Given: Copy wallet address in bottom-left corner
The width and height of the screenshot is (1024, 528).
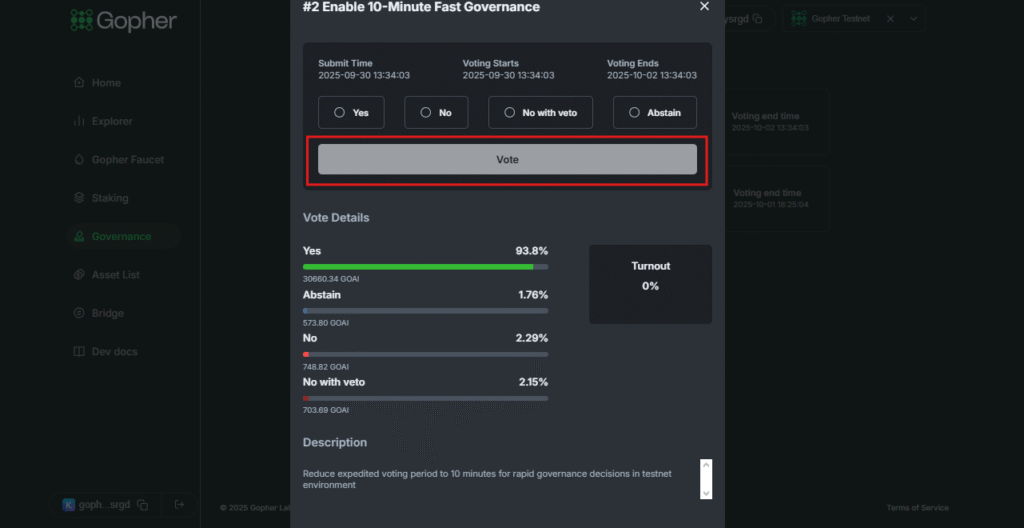Looking at the screenshot, I should (x=143, y=505).
